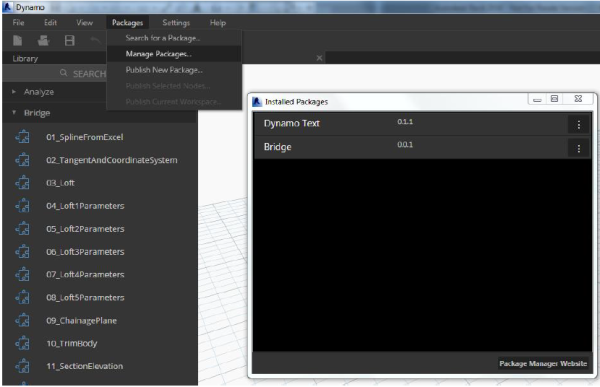Open the three-dot menu for Bridge package
The width and height of the screenshot is (600, 387).
[579, 148]
